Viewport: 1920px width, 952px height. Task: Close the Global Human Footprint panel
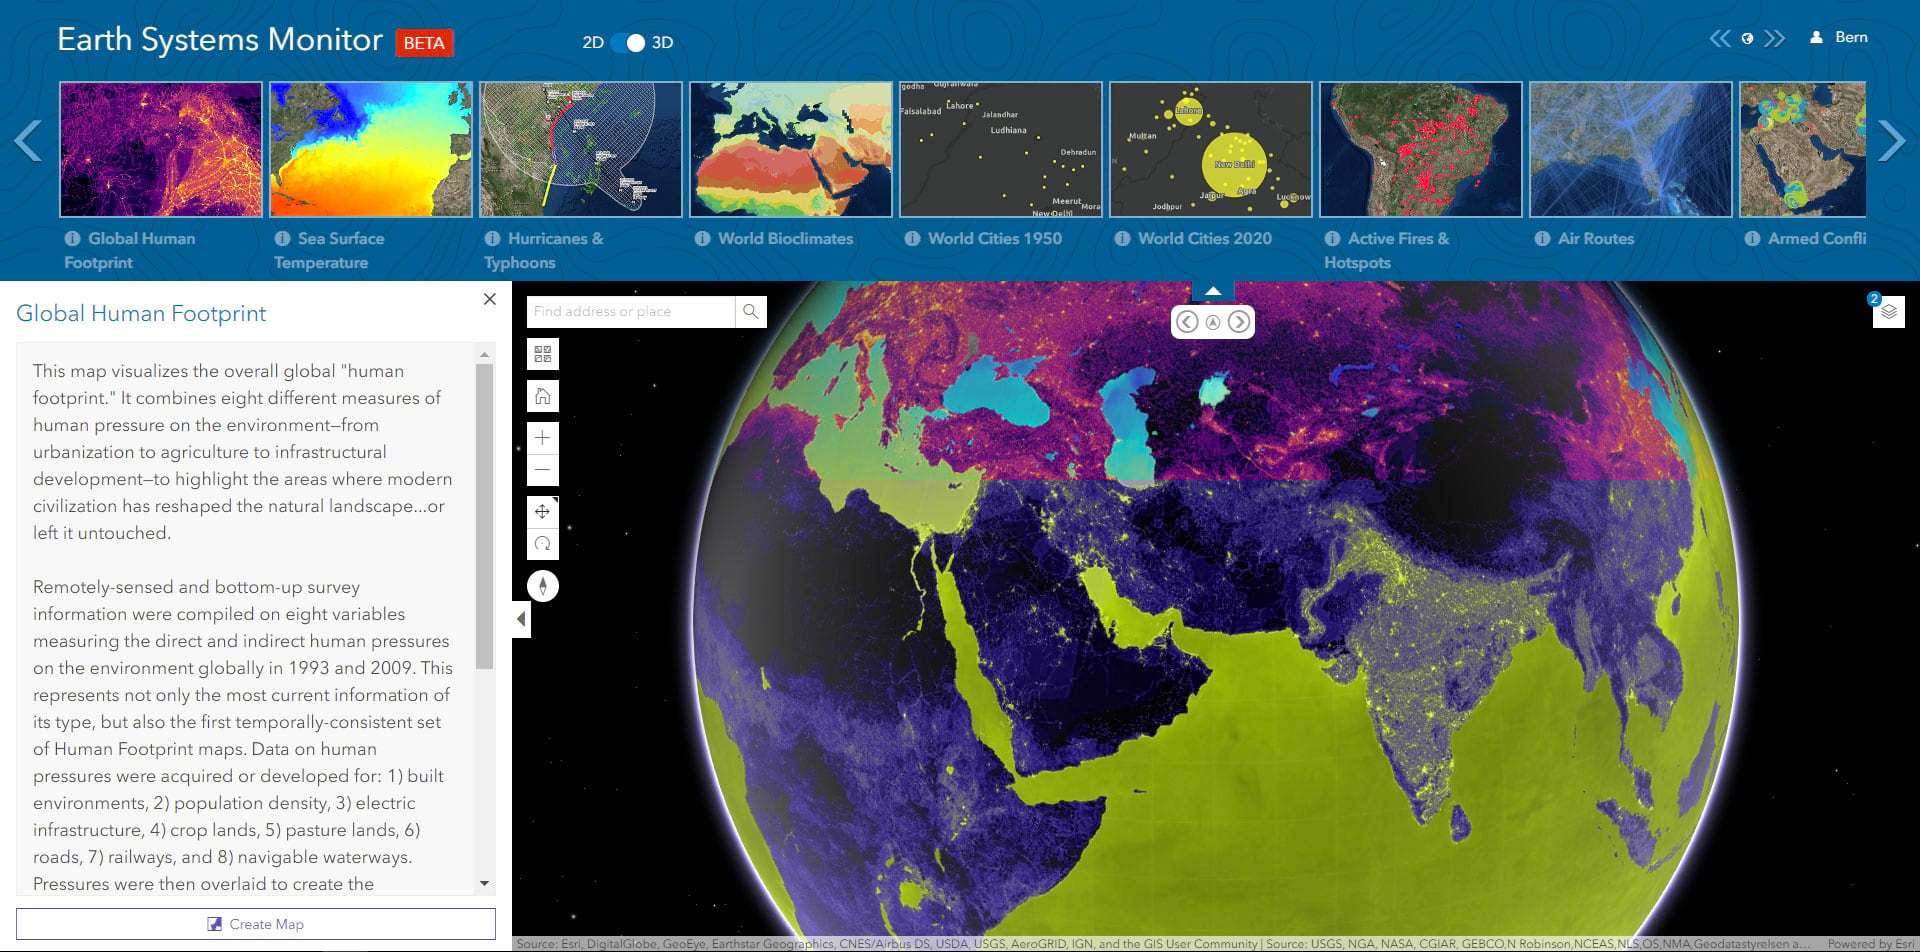tap(489, 299)
